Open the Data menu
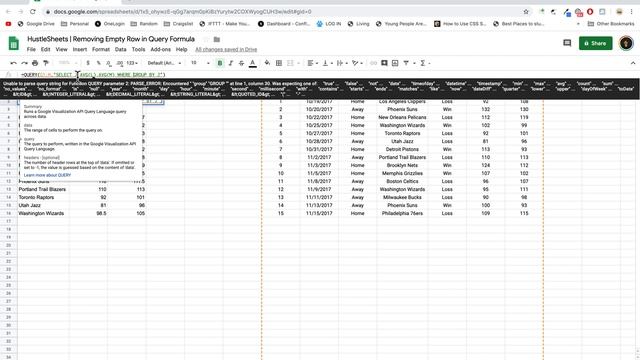The height and width of the screenshot is (360, 640). point(120,49)
